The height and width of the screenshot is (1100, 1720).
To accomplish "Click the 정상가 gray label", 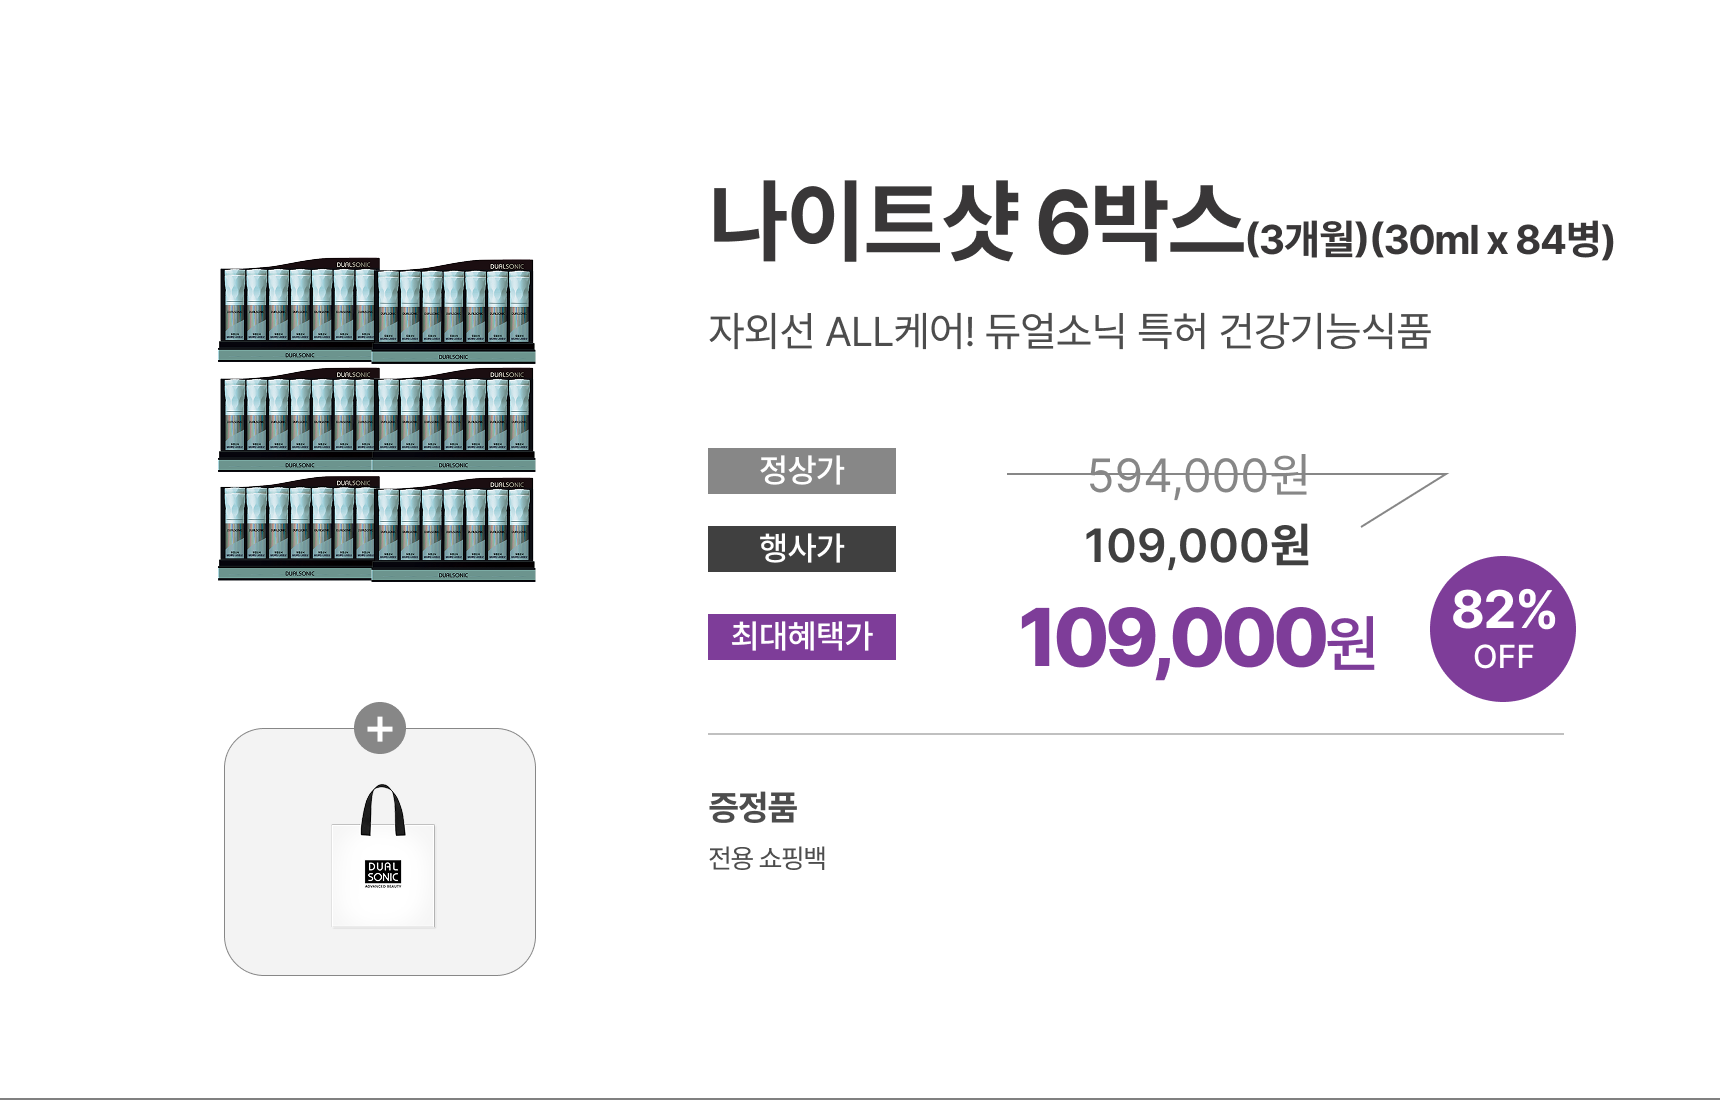I will click(x=801, y=471).
